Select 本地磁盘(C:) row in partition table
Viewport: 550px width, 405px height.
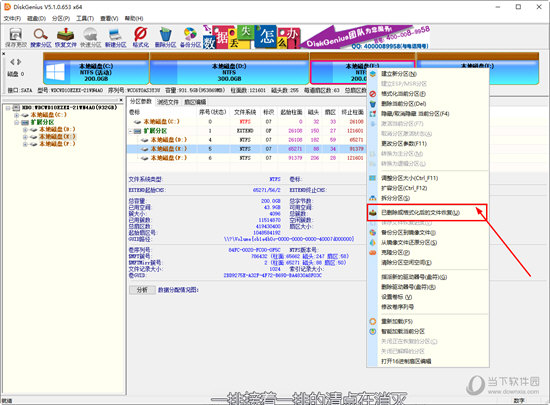246,122
